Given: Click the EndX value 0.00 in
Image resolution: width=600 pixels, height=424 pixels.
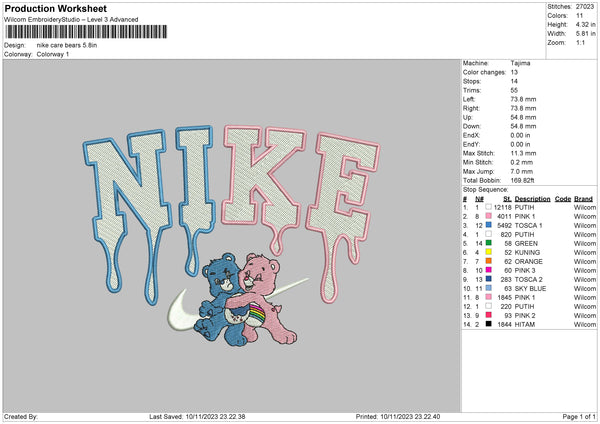Looking at the screenshot, I should 520,135.
